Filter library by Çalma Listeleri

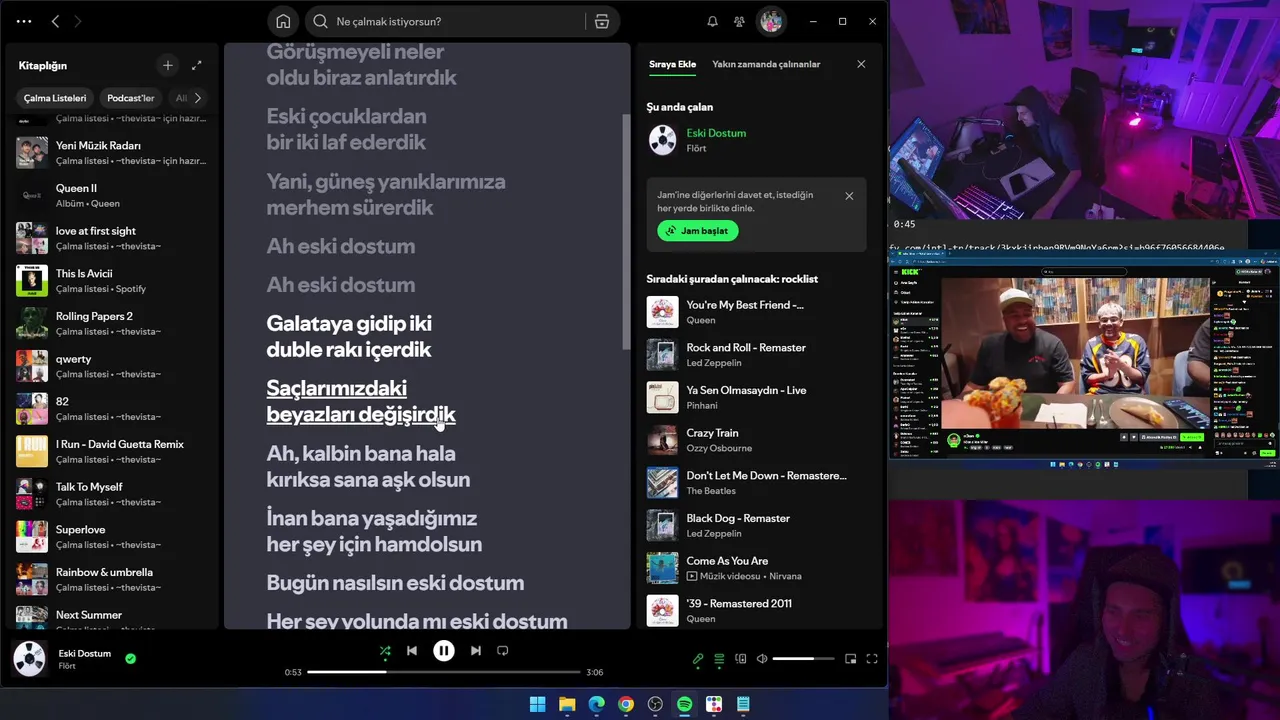[x=55, y=98]
